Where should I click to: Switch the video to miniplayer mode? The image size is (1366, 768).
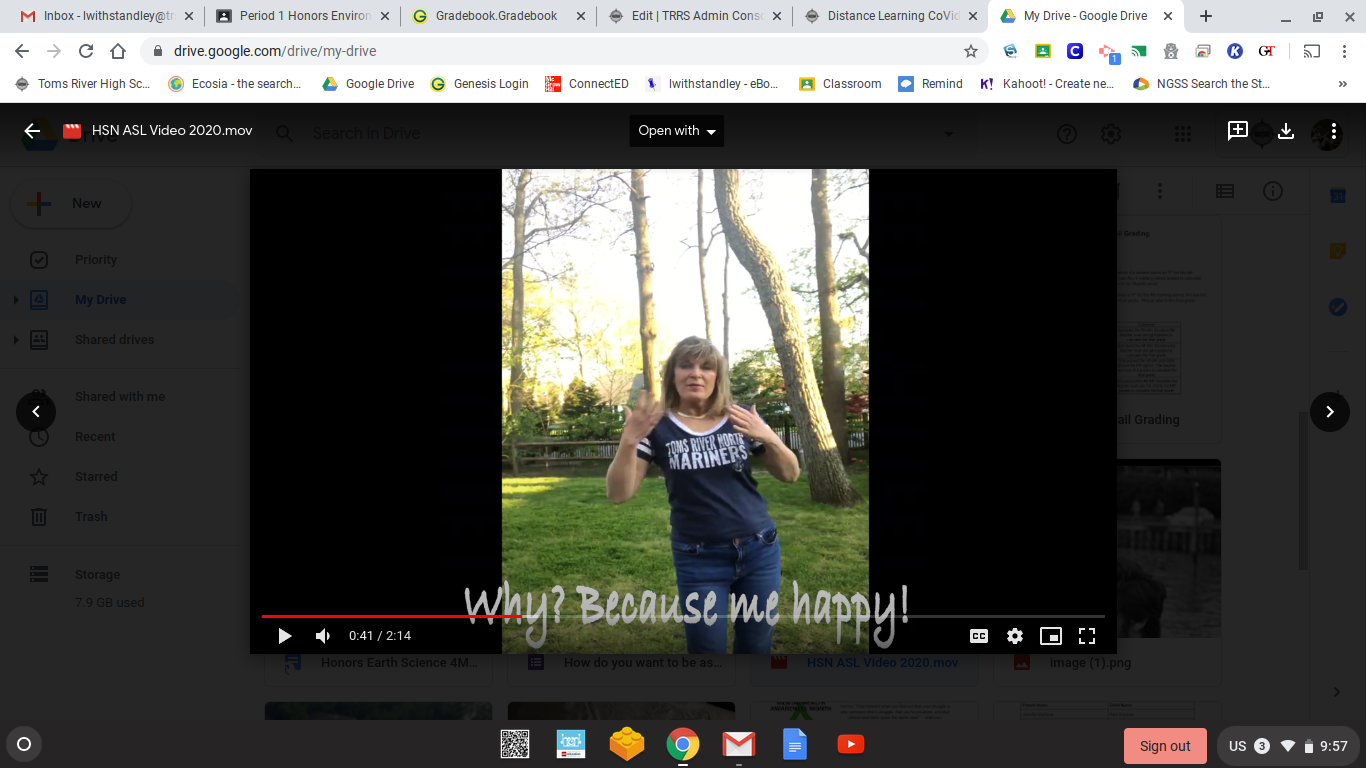pyautogui.click(x=1051, y=636)
